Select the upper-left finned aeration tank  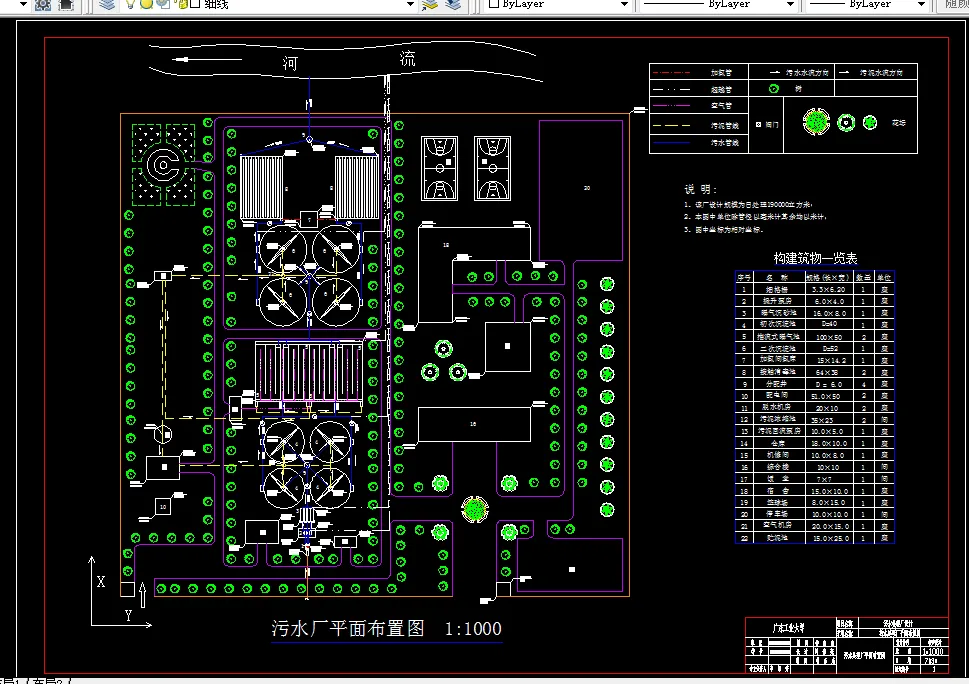point(261,187)
